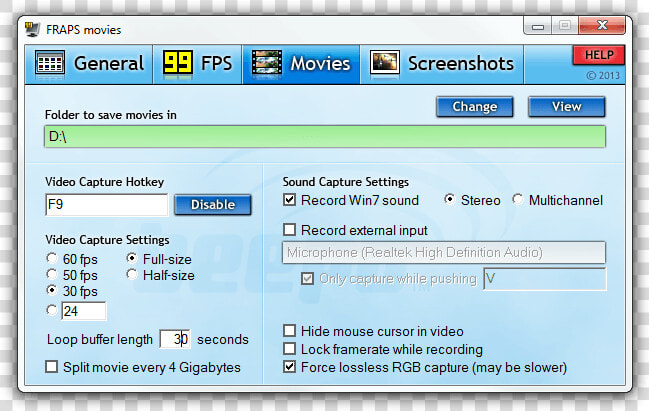649x411 pixels.
Task: Open the General tab
Action: pyautogui.click(x=89, y=64)
